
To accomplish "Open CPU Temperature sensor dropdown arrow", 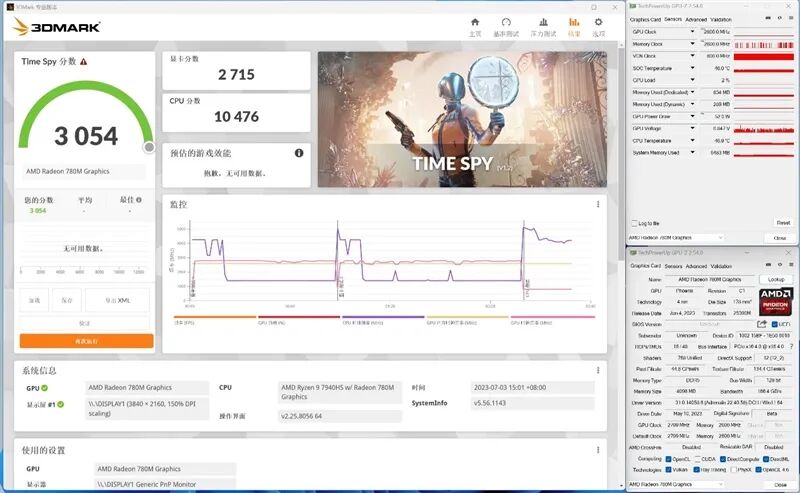I will 692,140.
